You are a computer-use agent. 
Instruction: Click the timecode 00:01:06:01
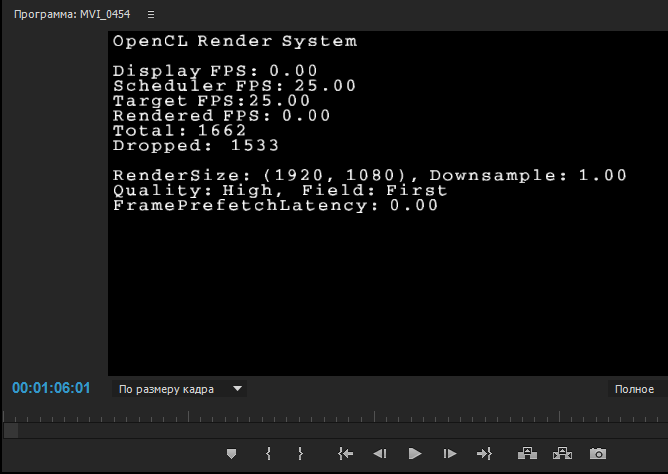51,388
